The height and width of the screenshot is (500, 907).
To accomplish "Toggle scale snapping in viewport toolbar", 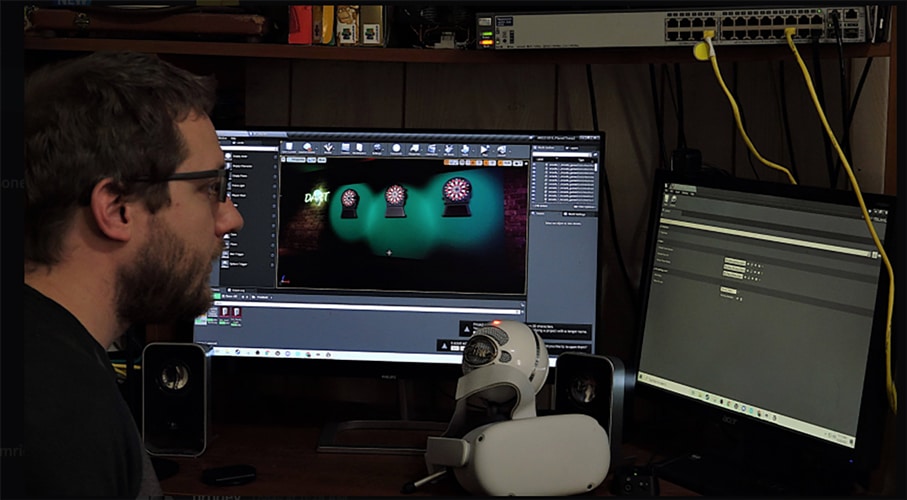I will [x=501, y=163].
